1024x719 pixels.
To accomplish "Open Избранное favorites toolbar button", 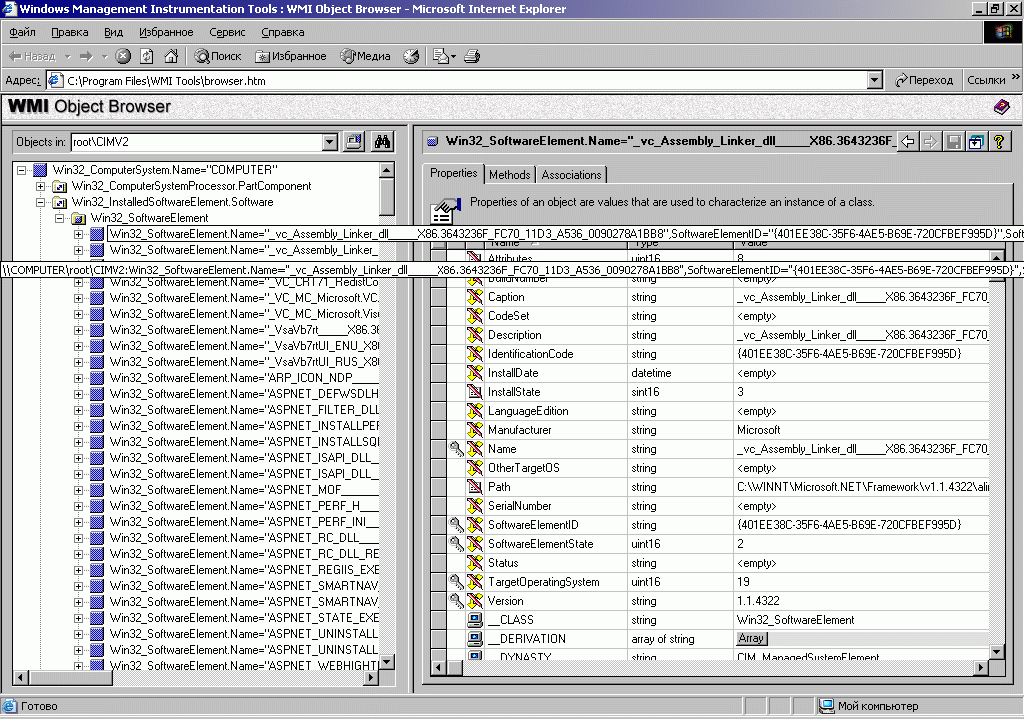I will tap(291, 56).
